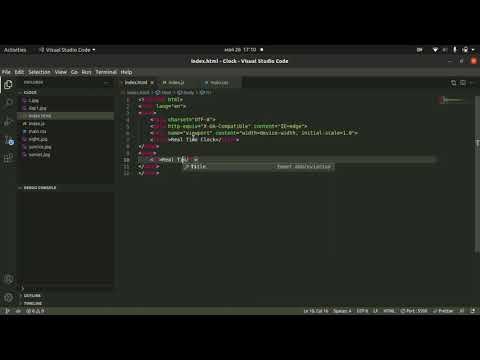Open the Help menu
The width and height of the screenshot is (480, 360).
pyautogui.click(x=126, y=72)
